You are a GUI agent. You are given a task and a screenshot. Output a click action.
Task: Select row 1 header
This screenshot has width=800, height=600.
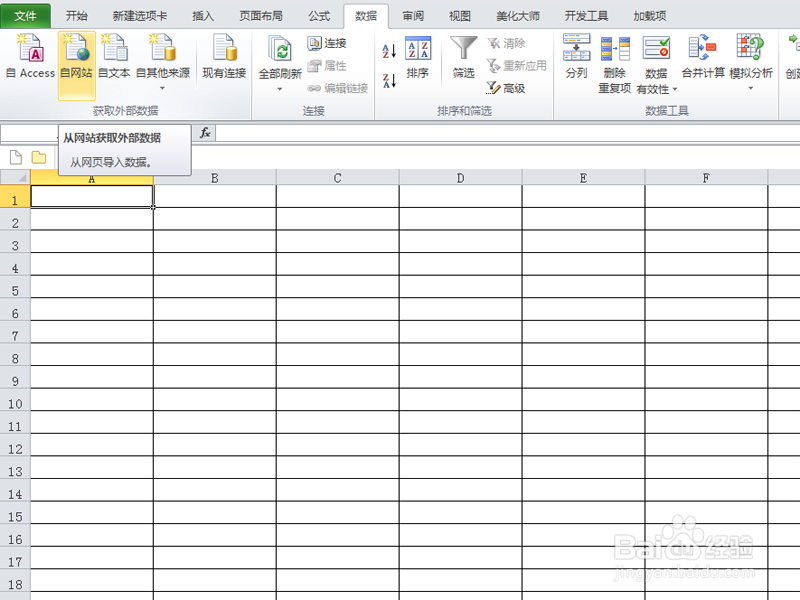pyautogui.click(x=15, y=196)
